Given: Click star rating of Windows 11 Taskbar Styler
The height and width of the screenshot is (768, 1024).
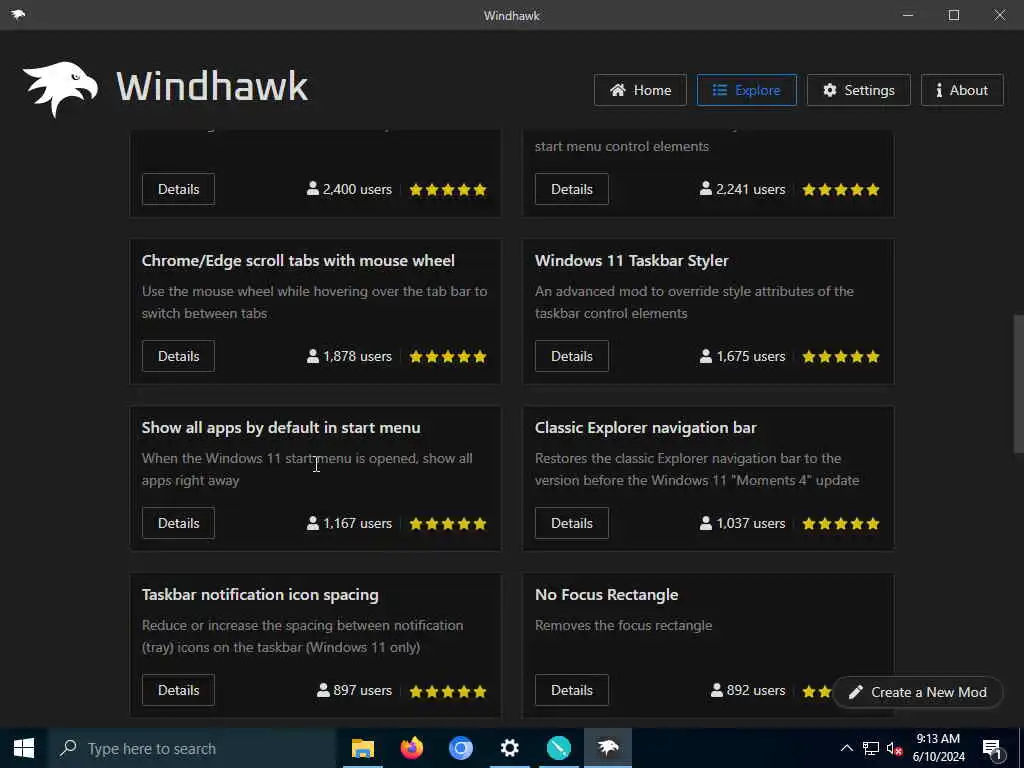Looking at the screenshot, I should [841, 357].
